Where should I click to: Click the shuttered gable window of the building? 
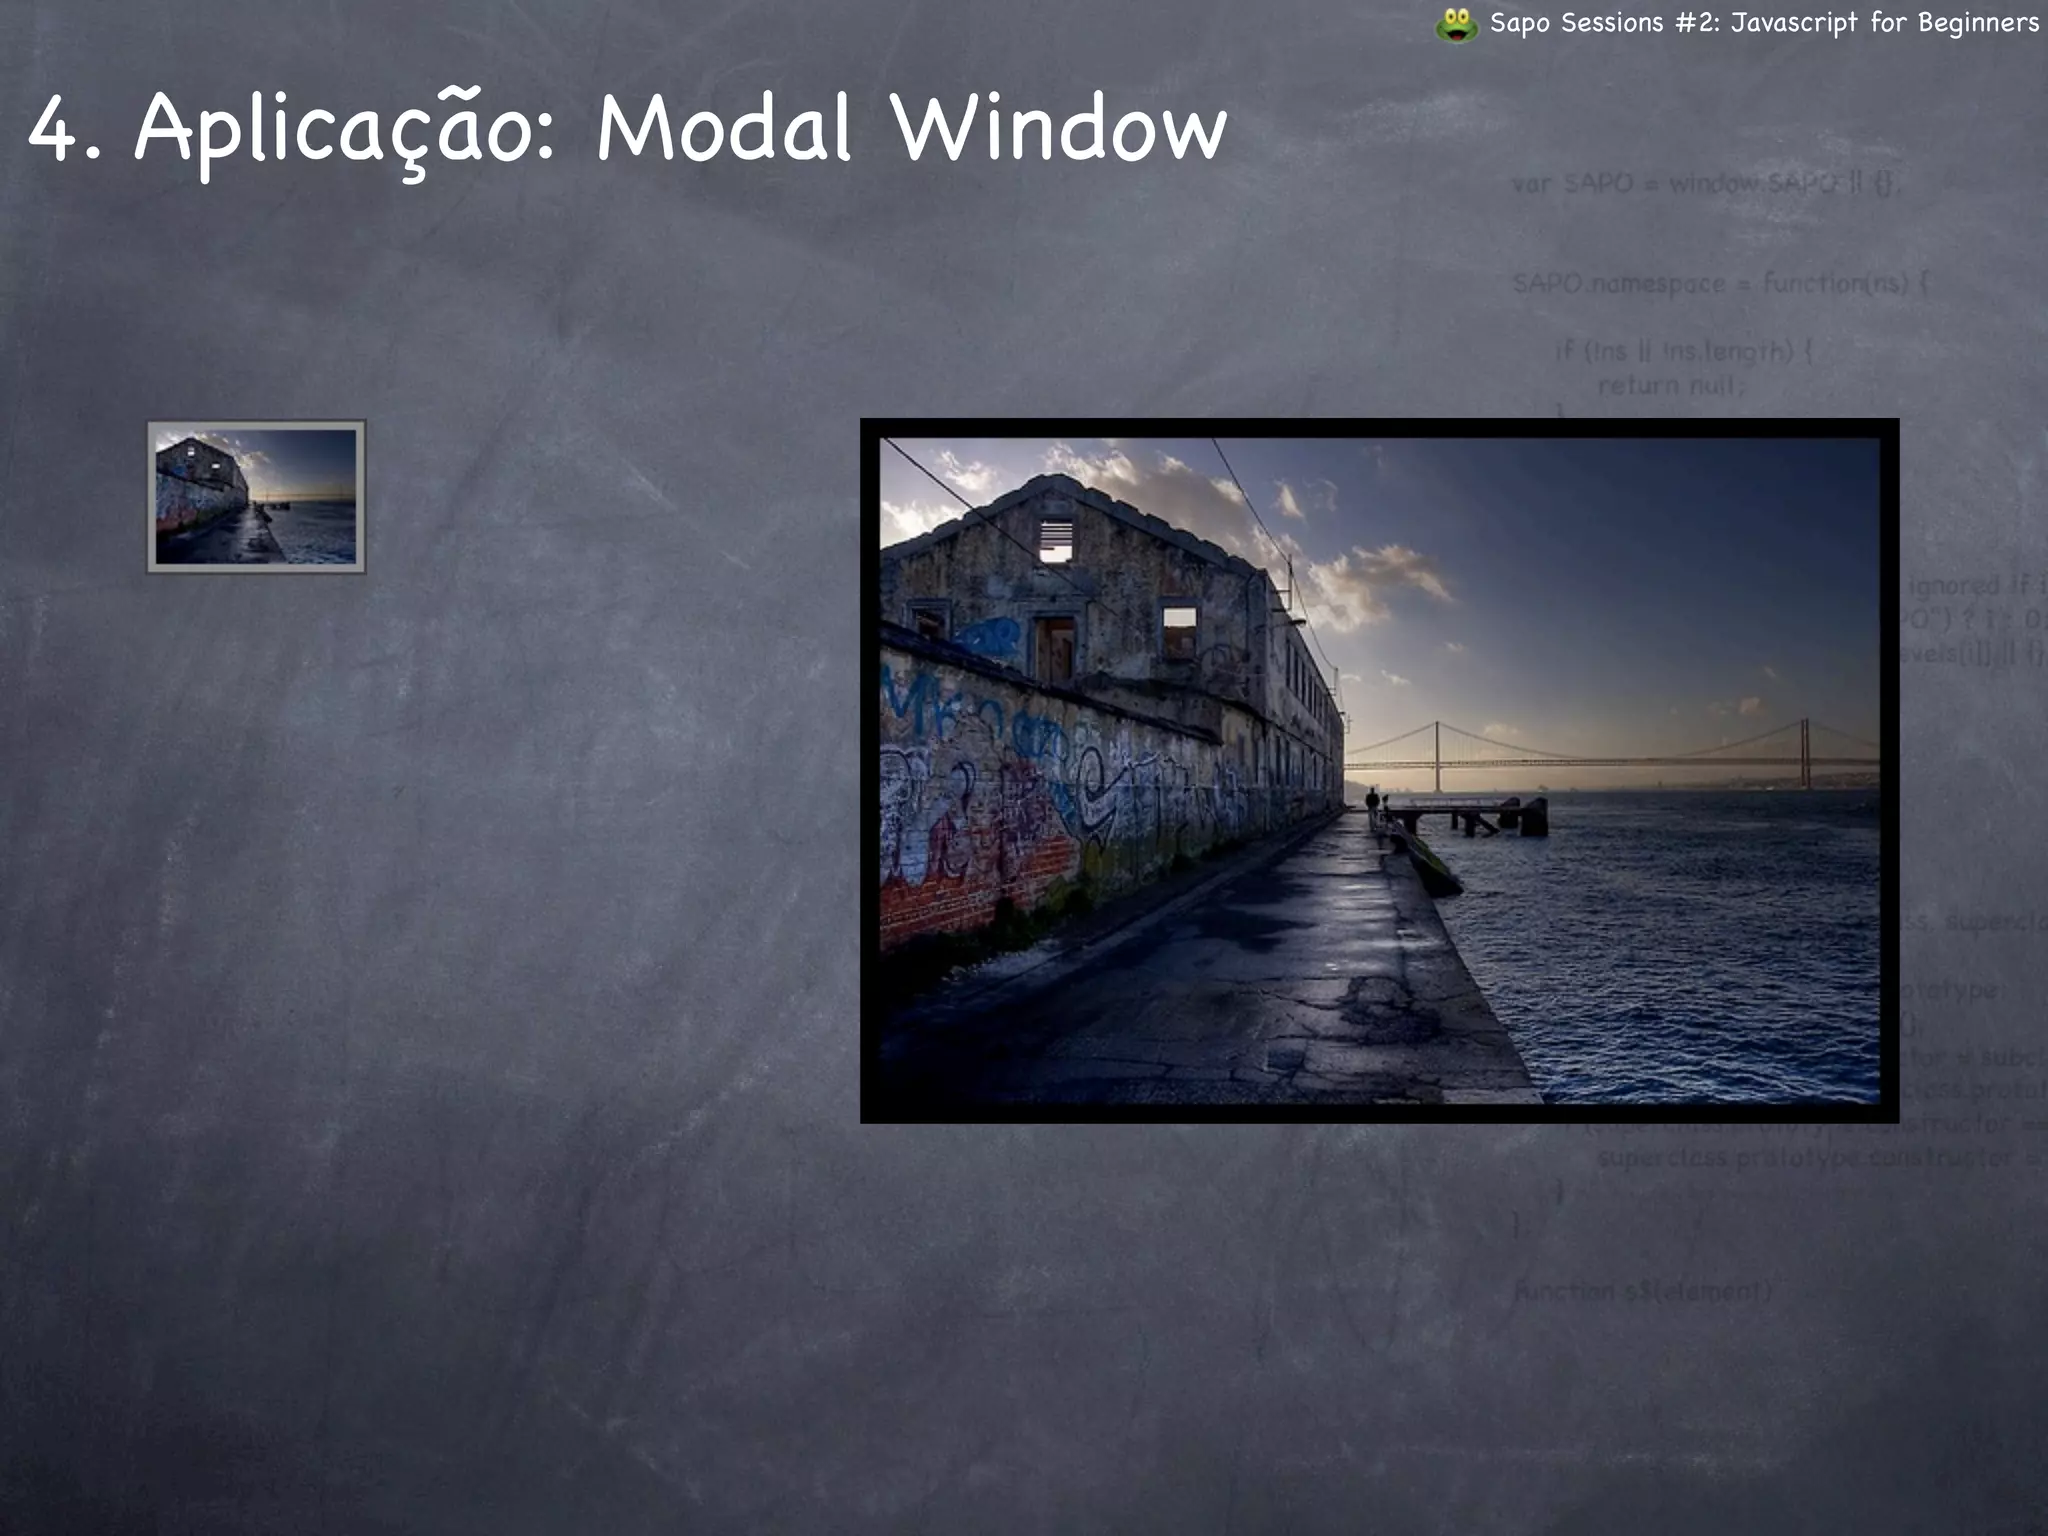tap(1056, 540)
